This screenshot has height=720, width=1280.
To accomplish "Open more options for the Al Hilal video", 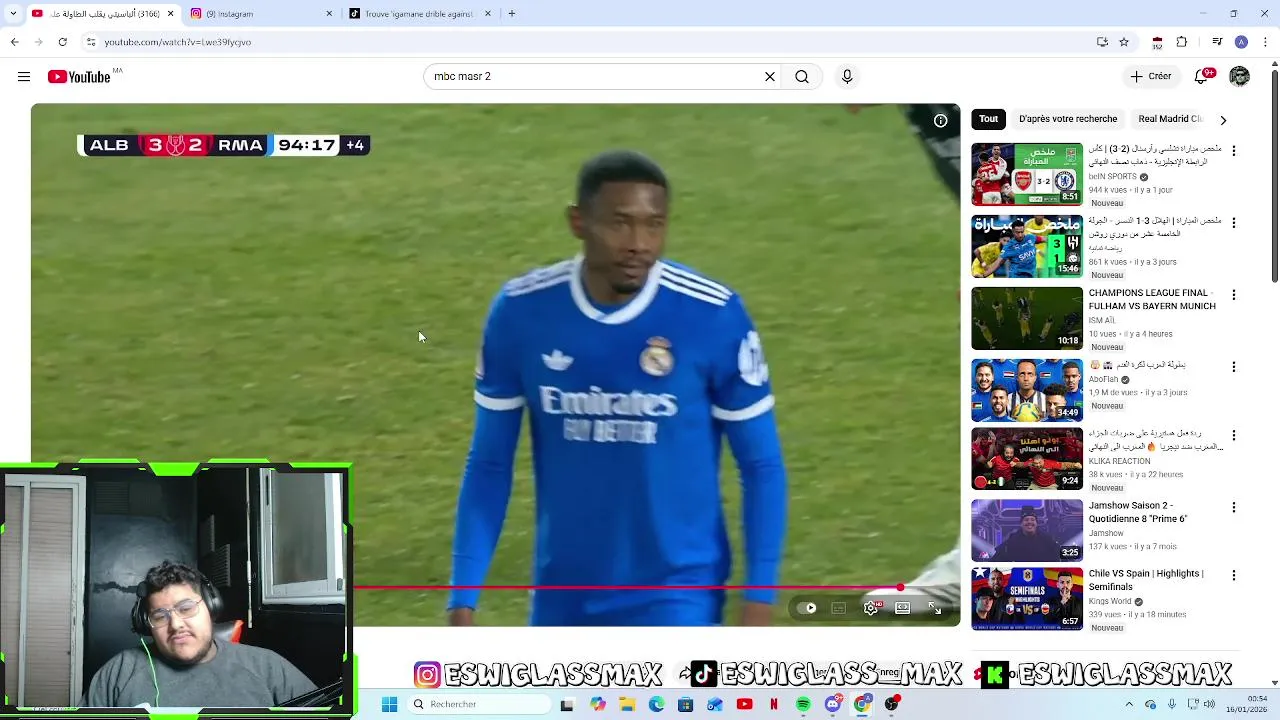I will [x=1234, y=223].
